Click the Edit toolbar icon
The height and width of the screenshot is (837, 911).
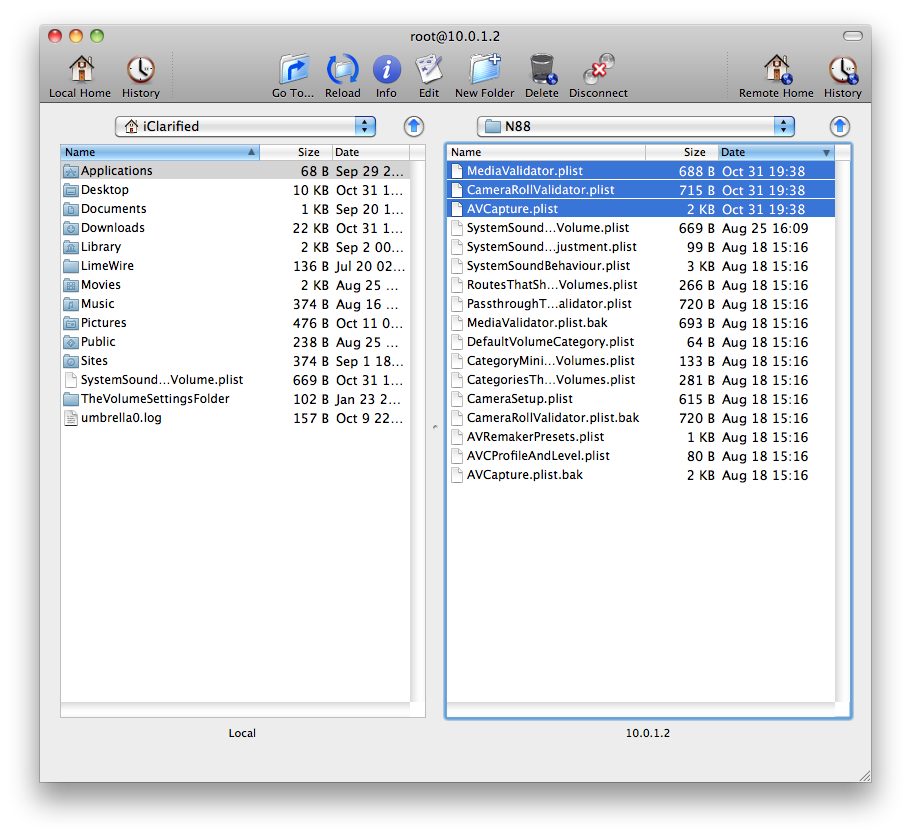[429, 70]
